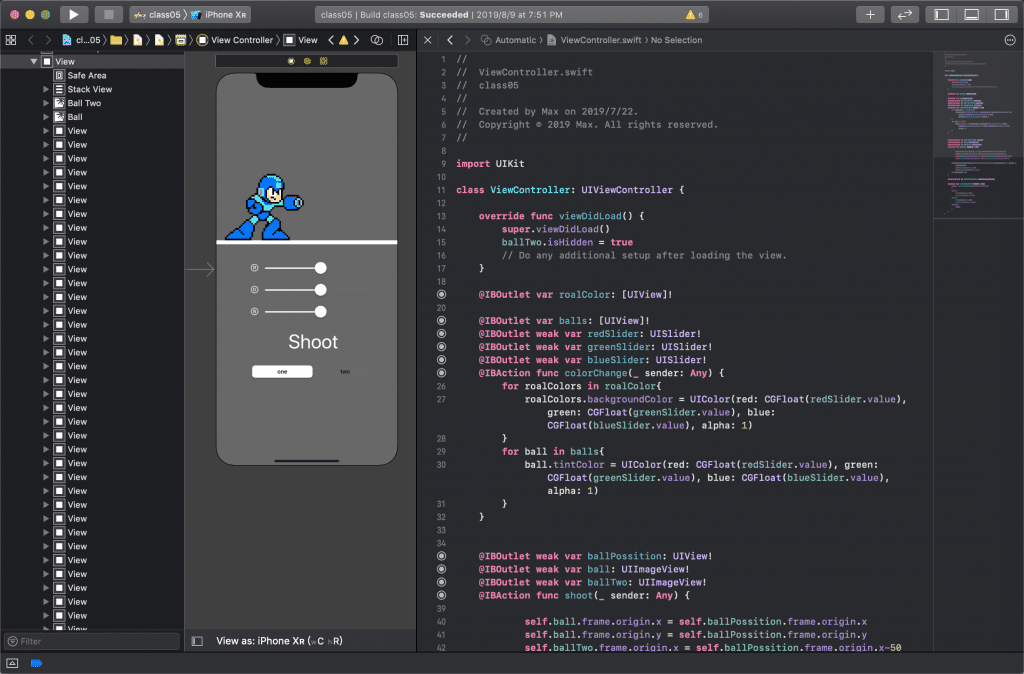Click ViewController.swift in the editor breadcrumb

tap(594, 40)
